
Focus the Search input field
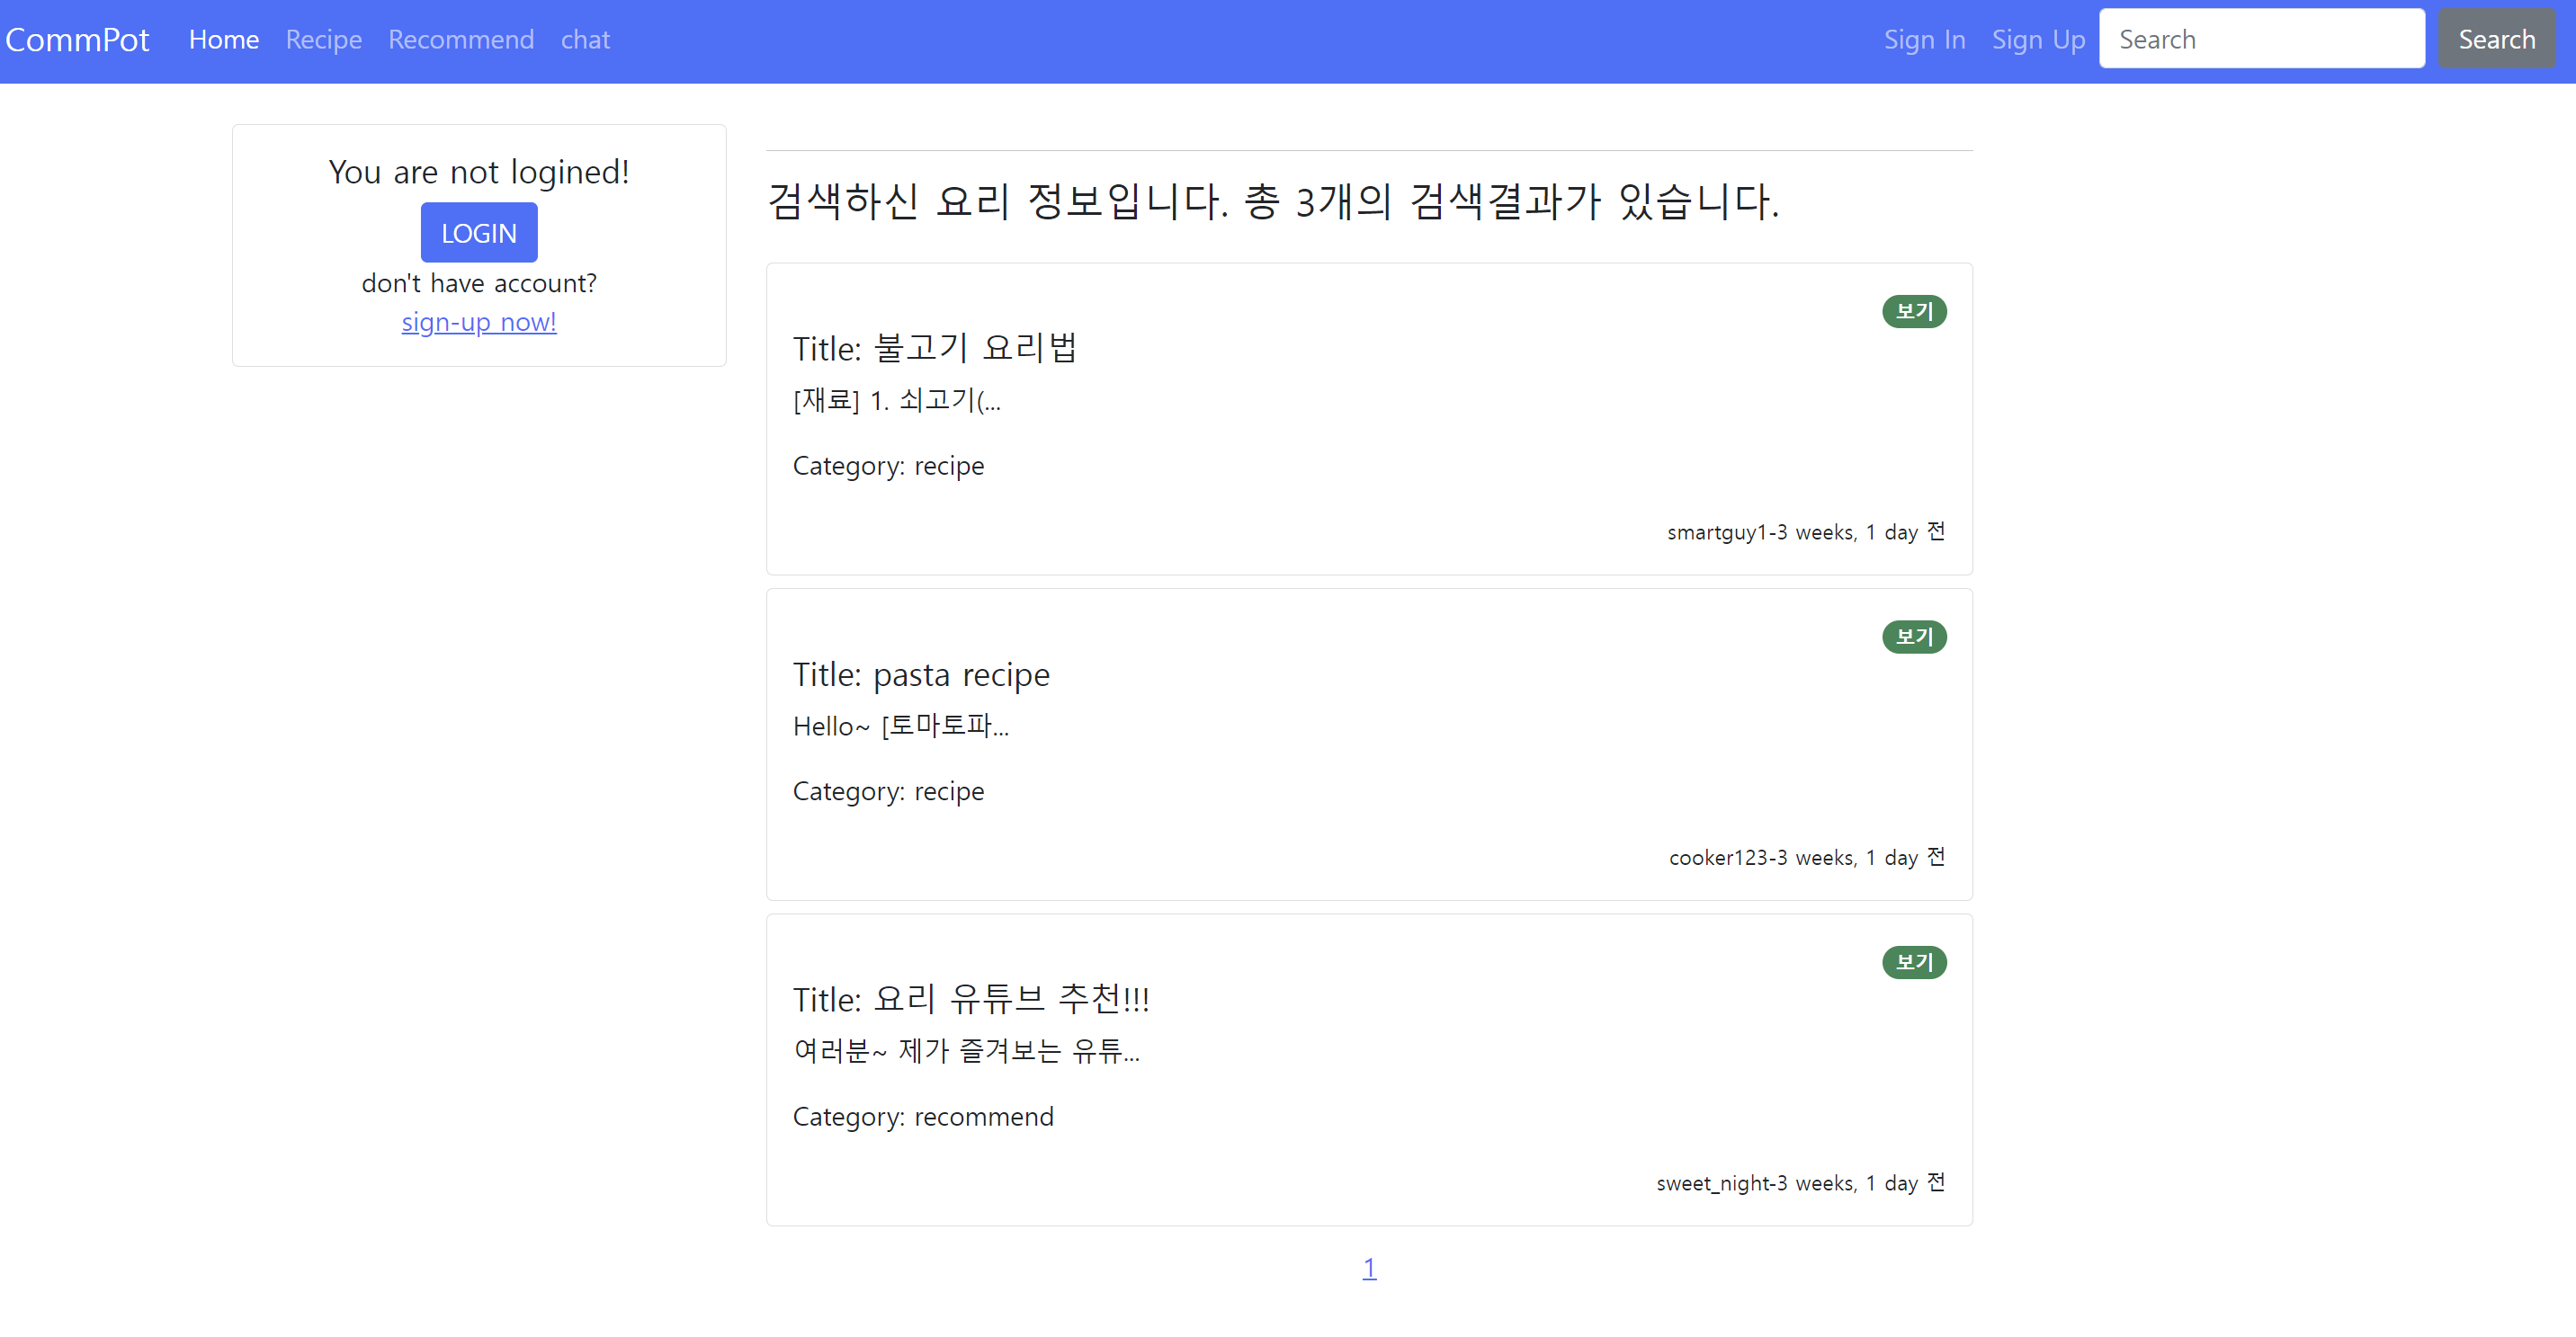[2260, 40]
